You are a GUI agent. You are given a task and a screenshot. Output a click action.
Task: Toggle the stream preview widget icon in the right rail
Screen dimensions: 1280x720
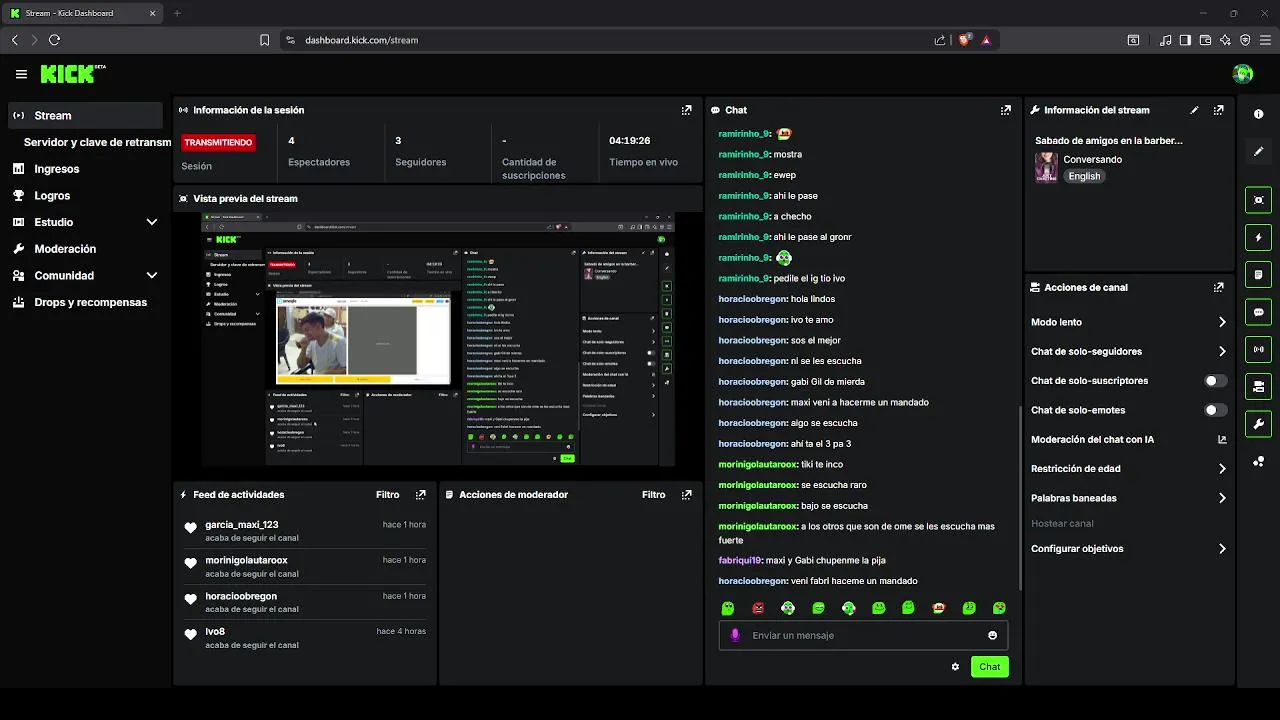tap(1258, 200)
